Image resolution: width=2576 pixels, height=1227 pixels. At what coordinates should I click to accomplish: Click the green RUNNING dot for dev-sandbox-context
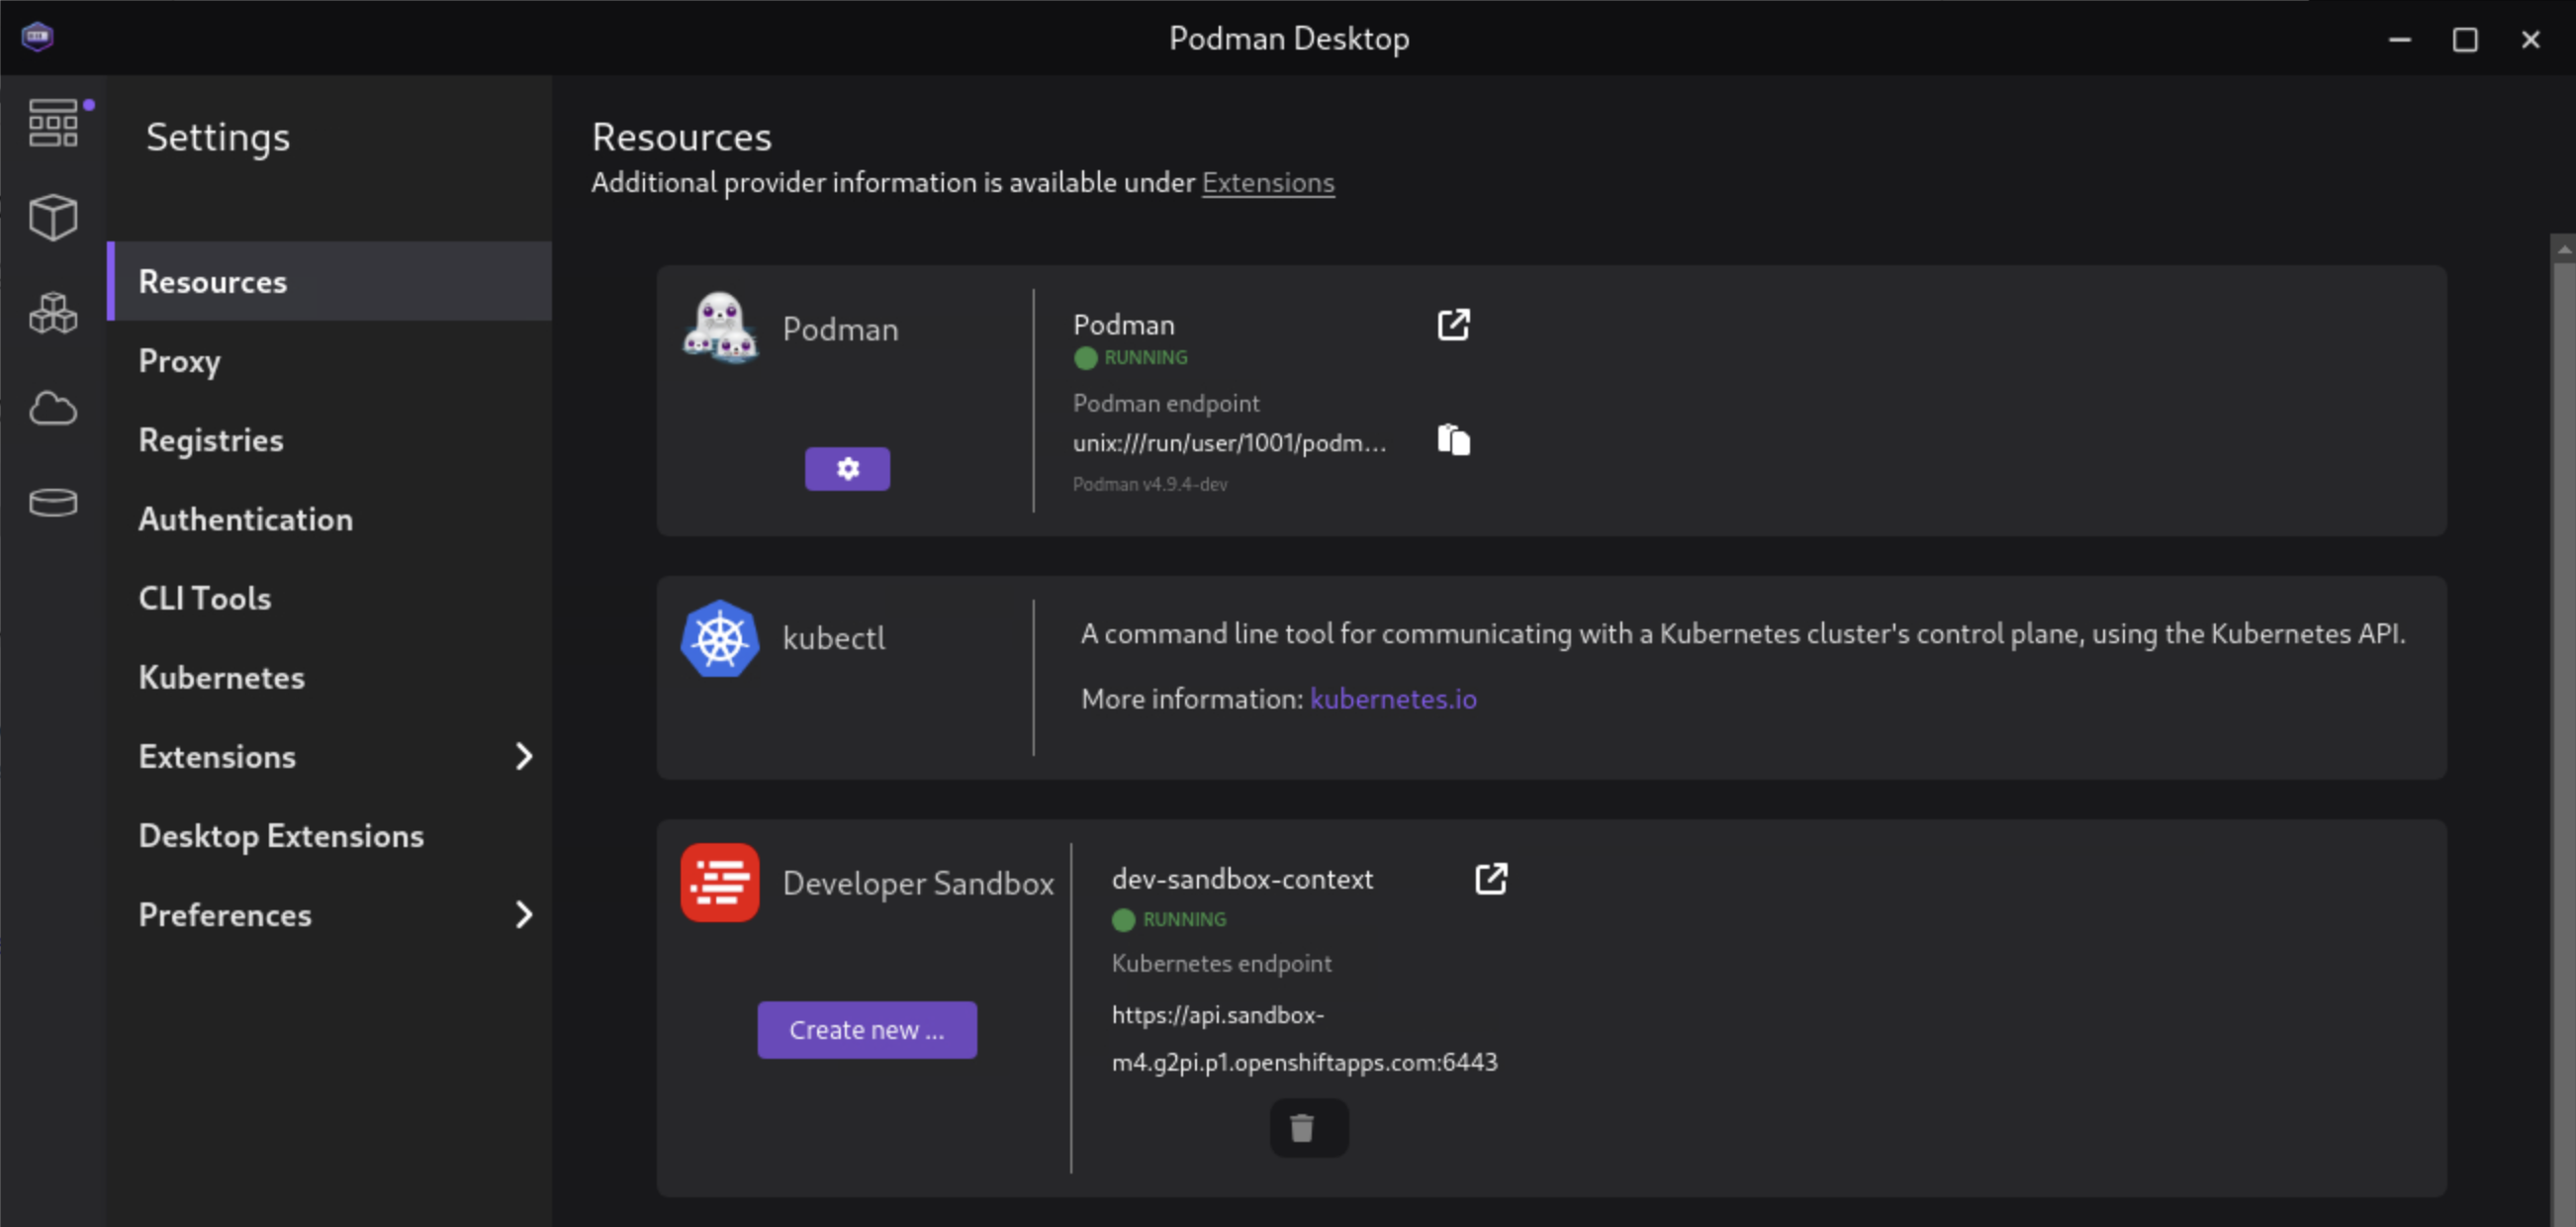[1123, 920]
